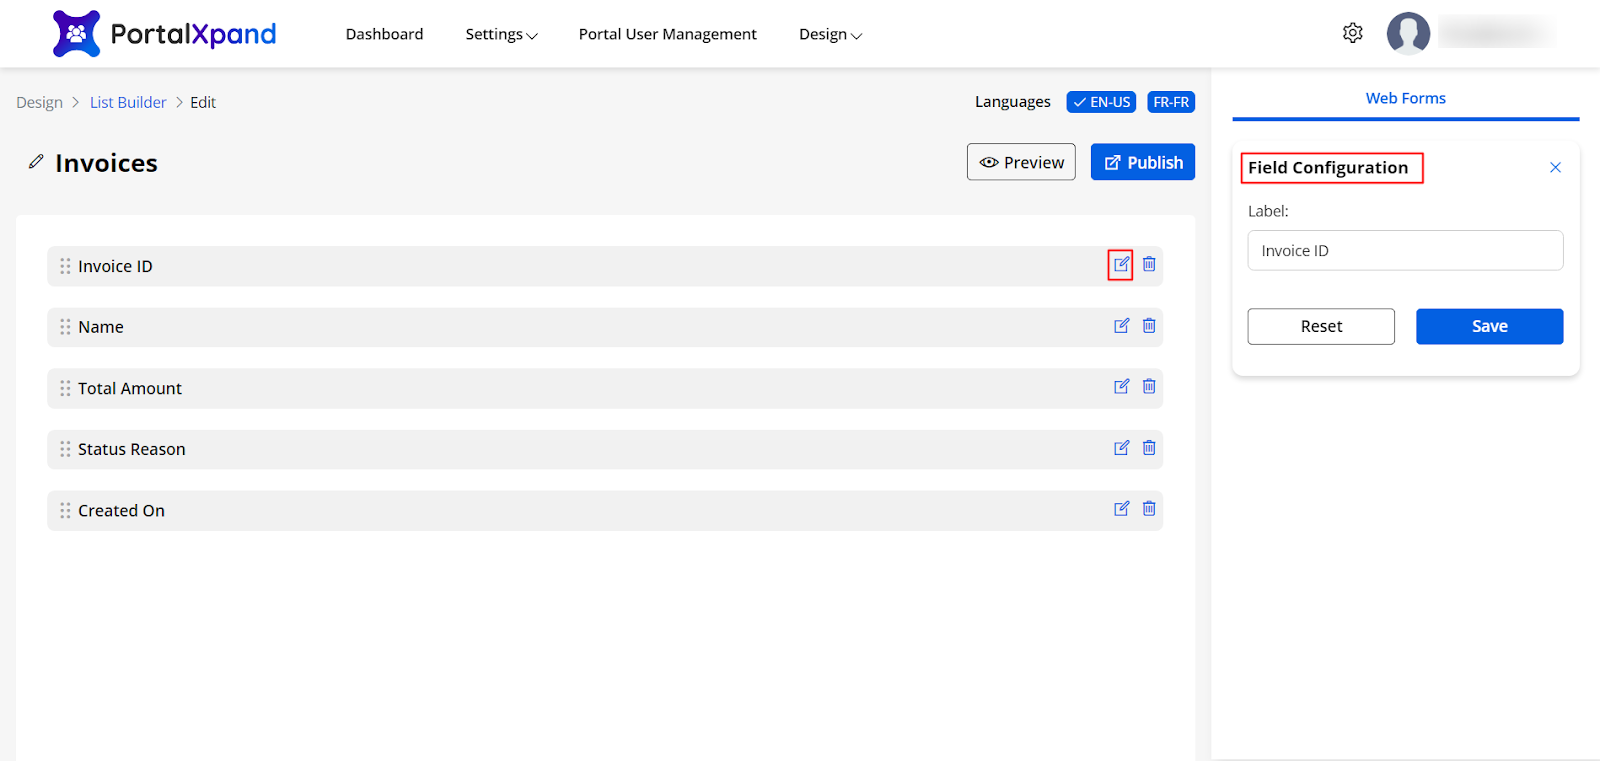Click the Publish button
Image resolution: width=1600 pixels, height=761 pixels.
pyautogui.click(x=1142, y=162)
